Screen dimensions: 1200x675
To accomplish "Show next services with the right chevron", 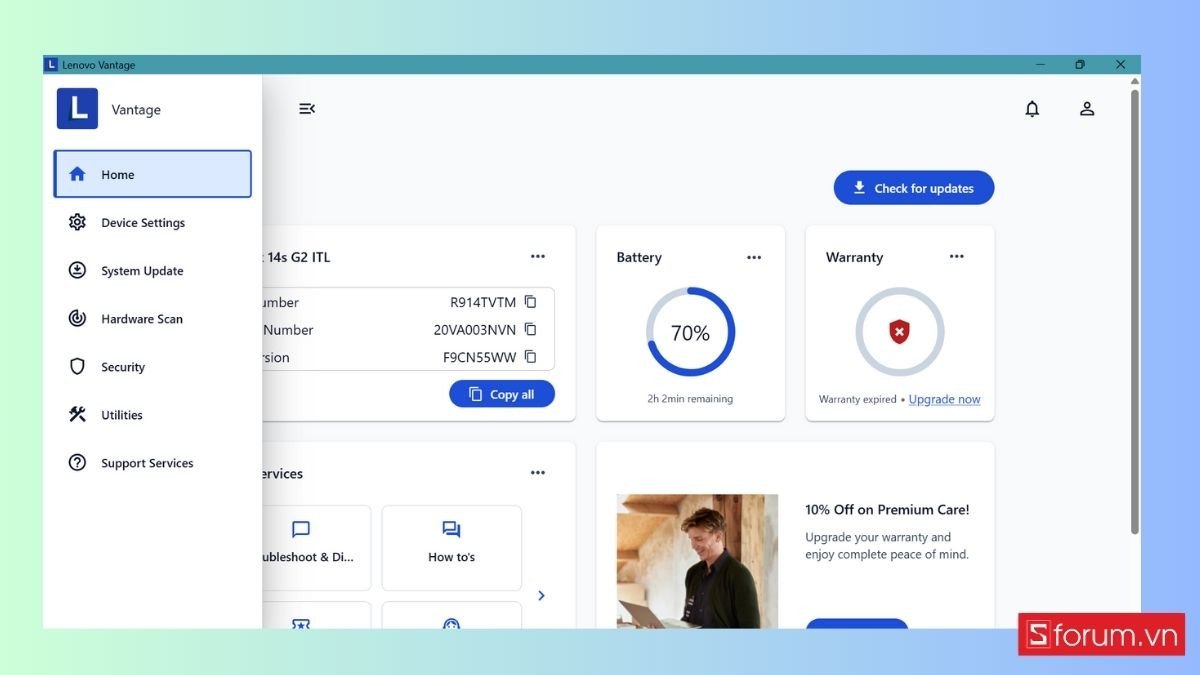I will point(541,595).
